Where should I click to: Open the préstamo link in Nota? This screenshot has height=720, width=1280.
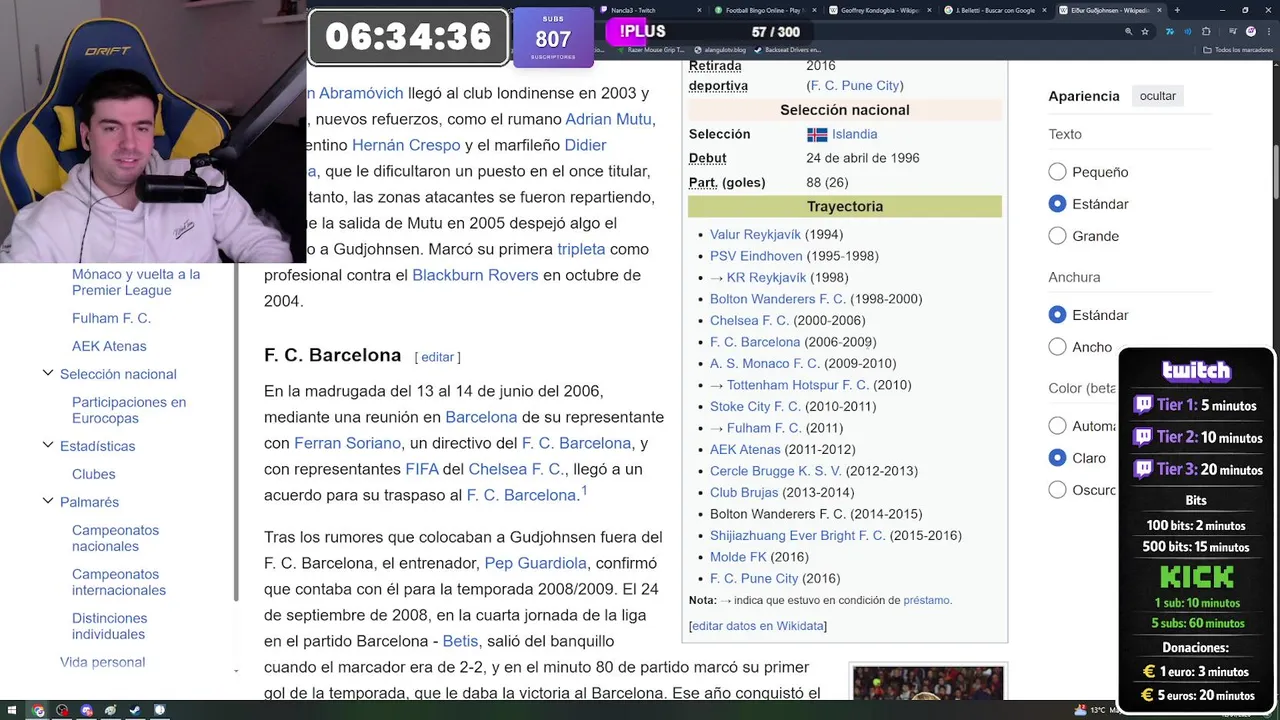tap(926, 600)
